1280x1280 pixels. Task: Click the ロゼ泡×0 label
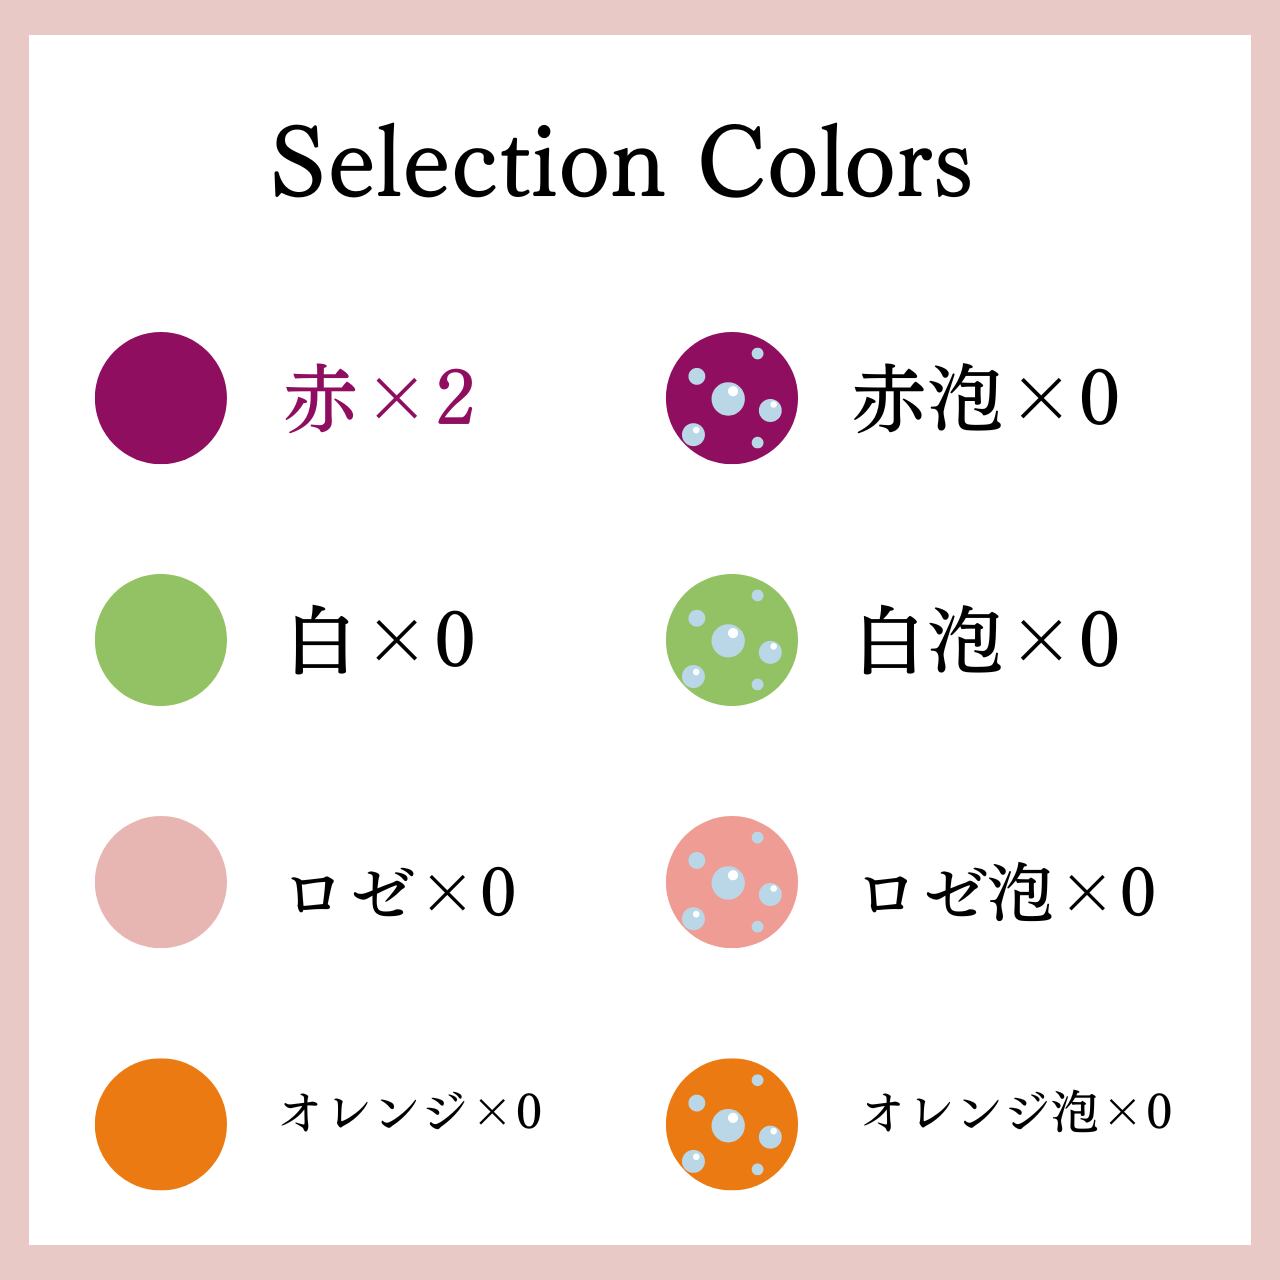(x=1008, y=891)
